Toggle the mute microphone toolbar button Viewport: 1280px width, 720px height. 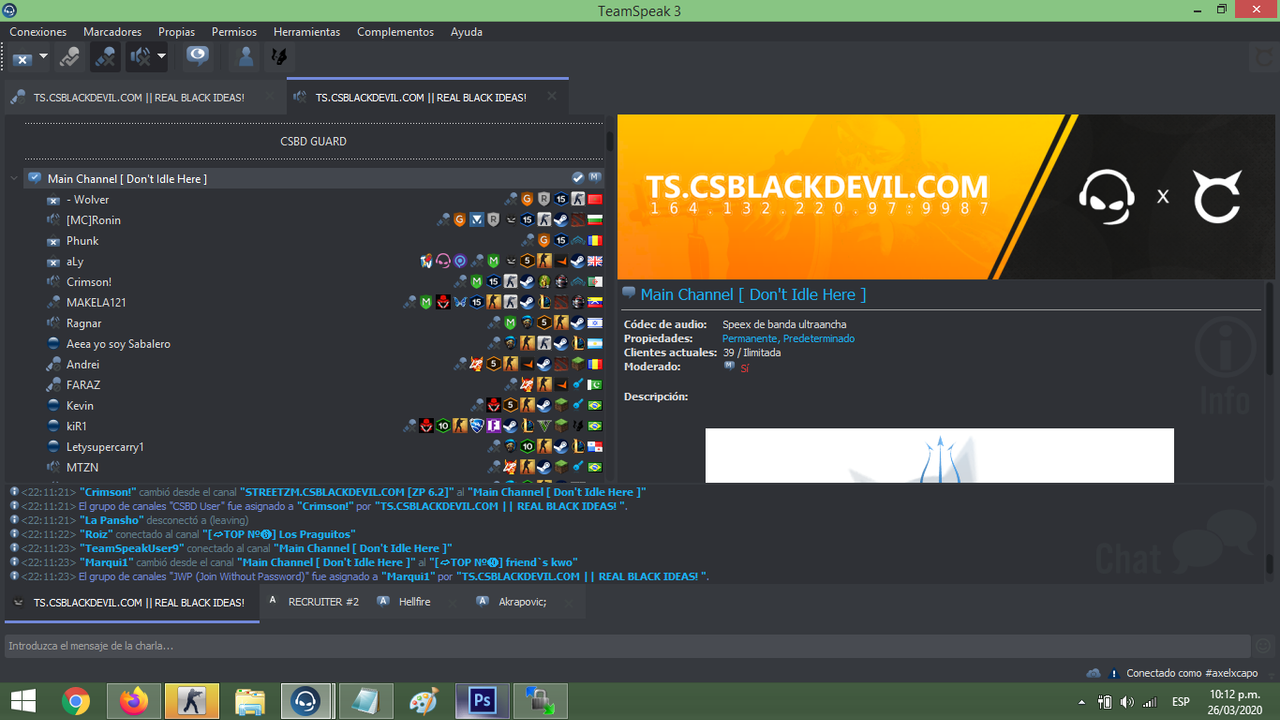tap(104, 57)
